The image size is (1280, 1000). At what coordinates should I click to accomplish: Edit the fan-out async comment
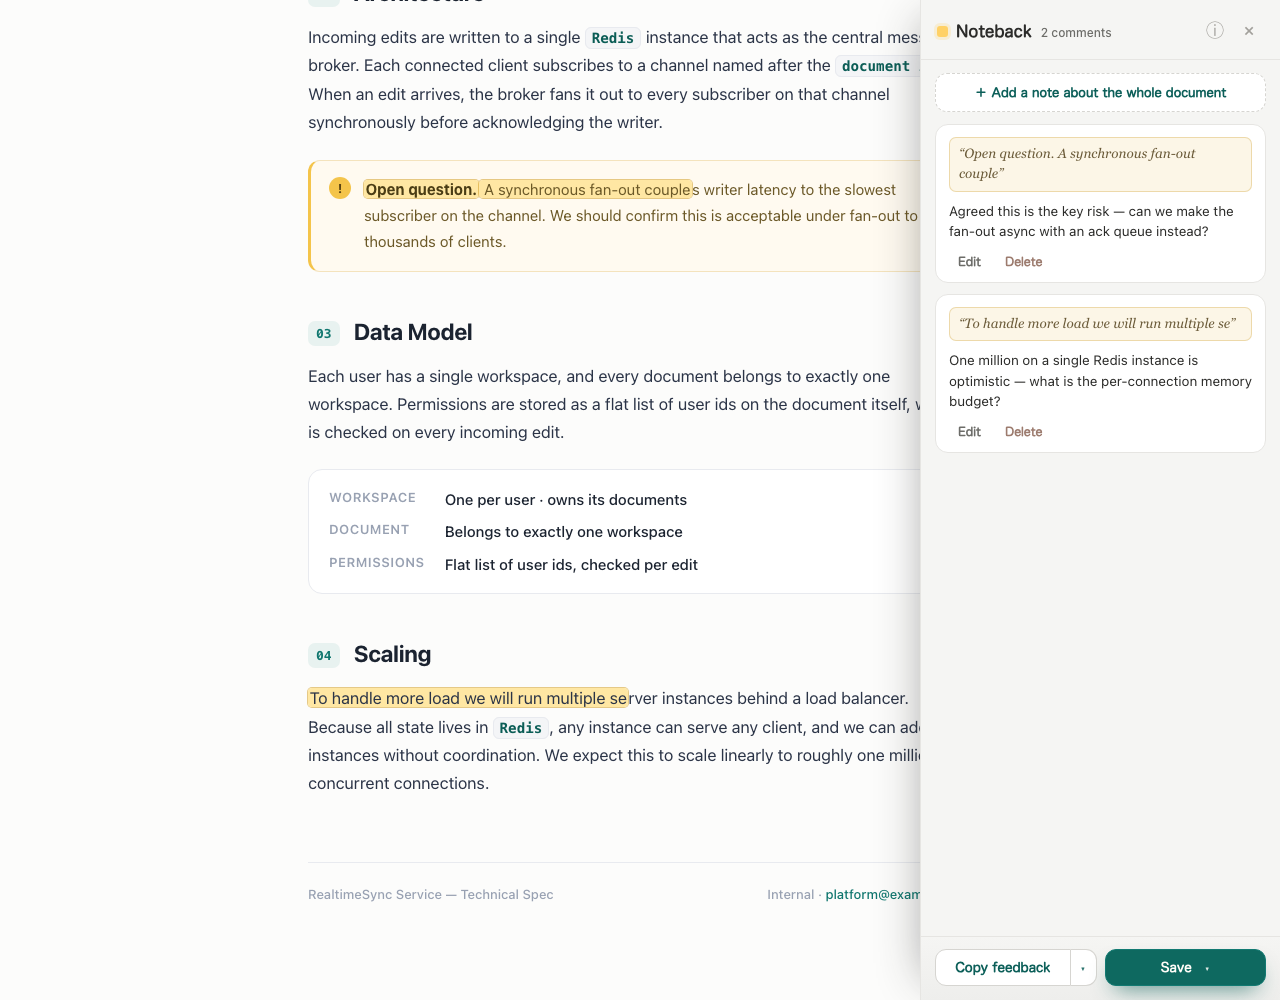tap(969, 262)
